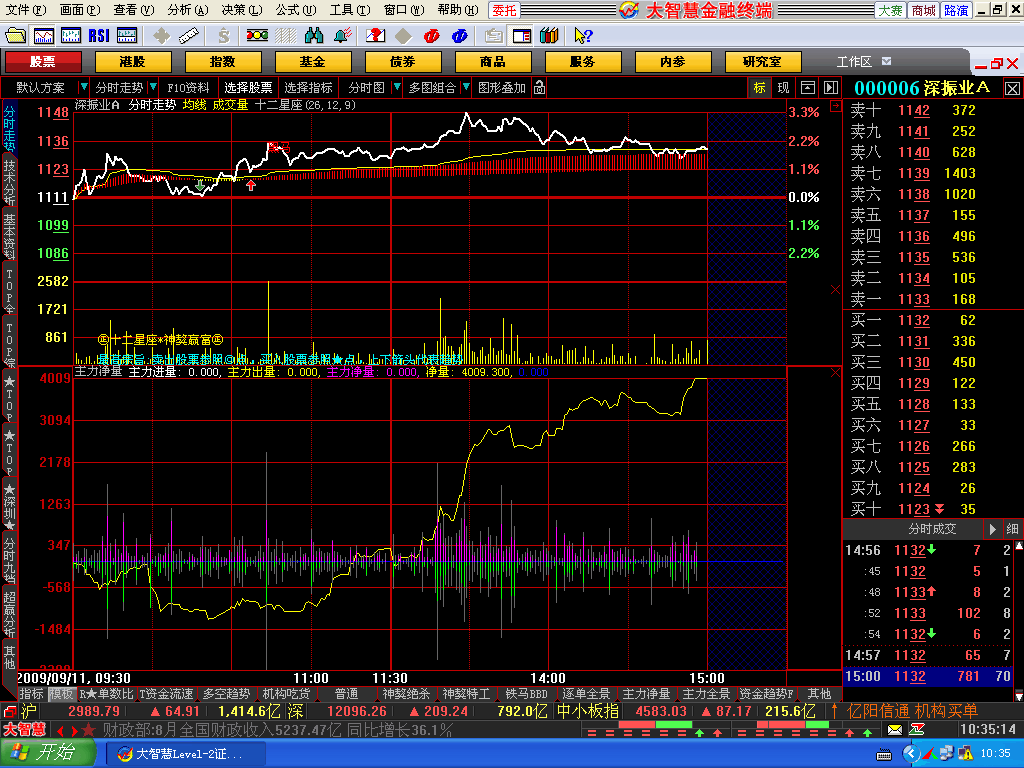Open the window layout toolbar icon
The image size is (1024, 768).
click(521, 35)
